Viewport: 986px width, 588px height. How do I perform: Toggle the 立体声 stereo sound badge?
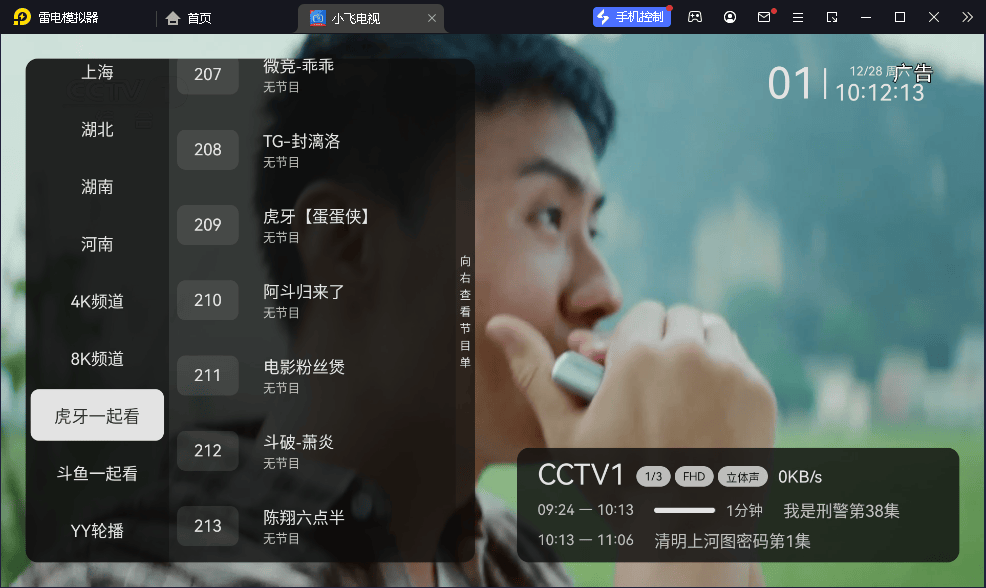click(x=742, y=476)
